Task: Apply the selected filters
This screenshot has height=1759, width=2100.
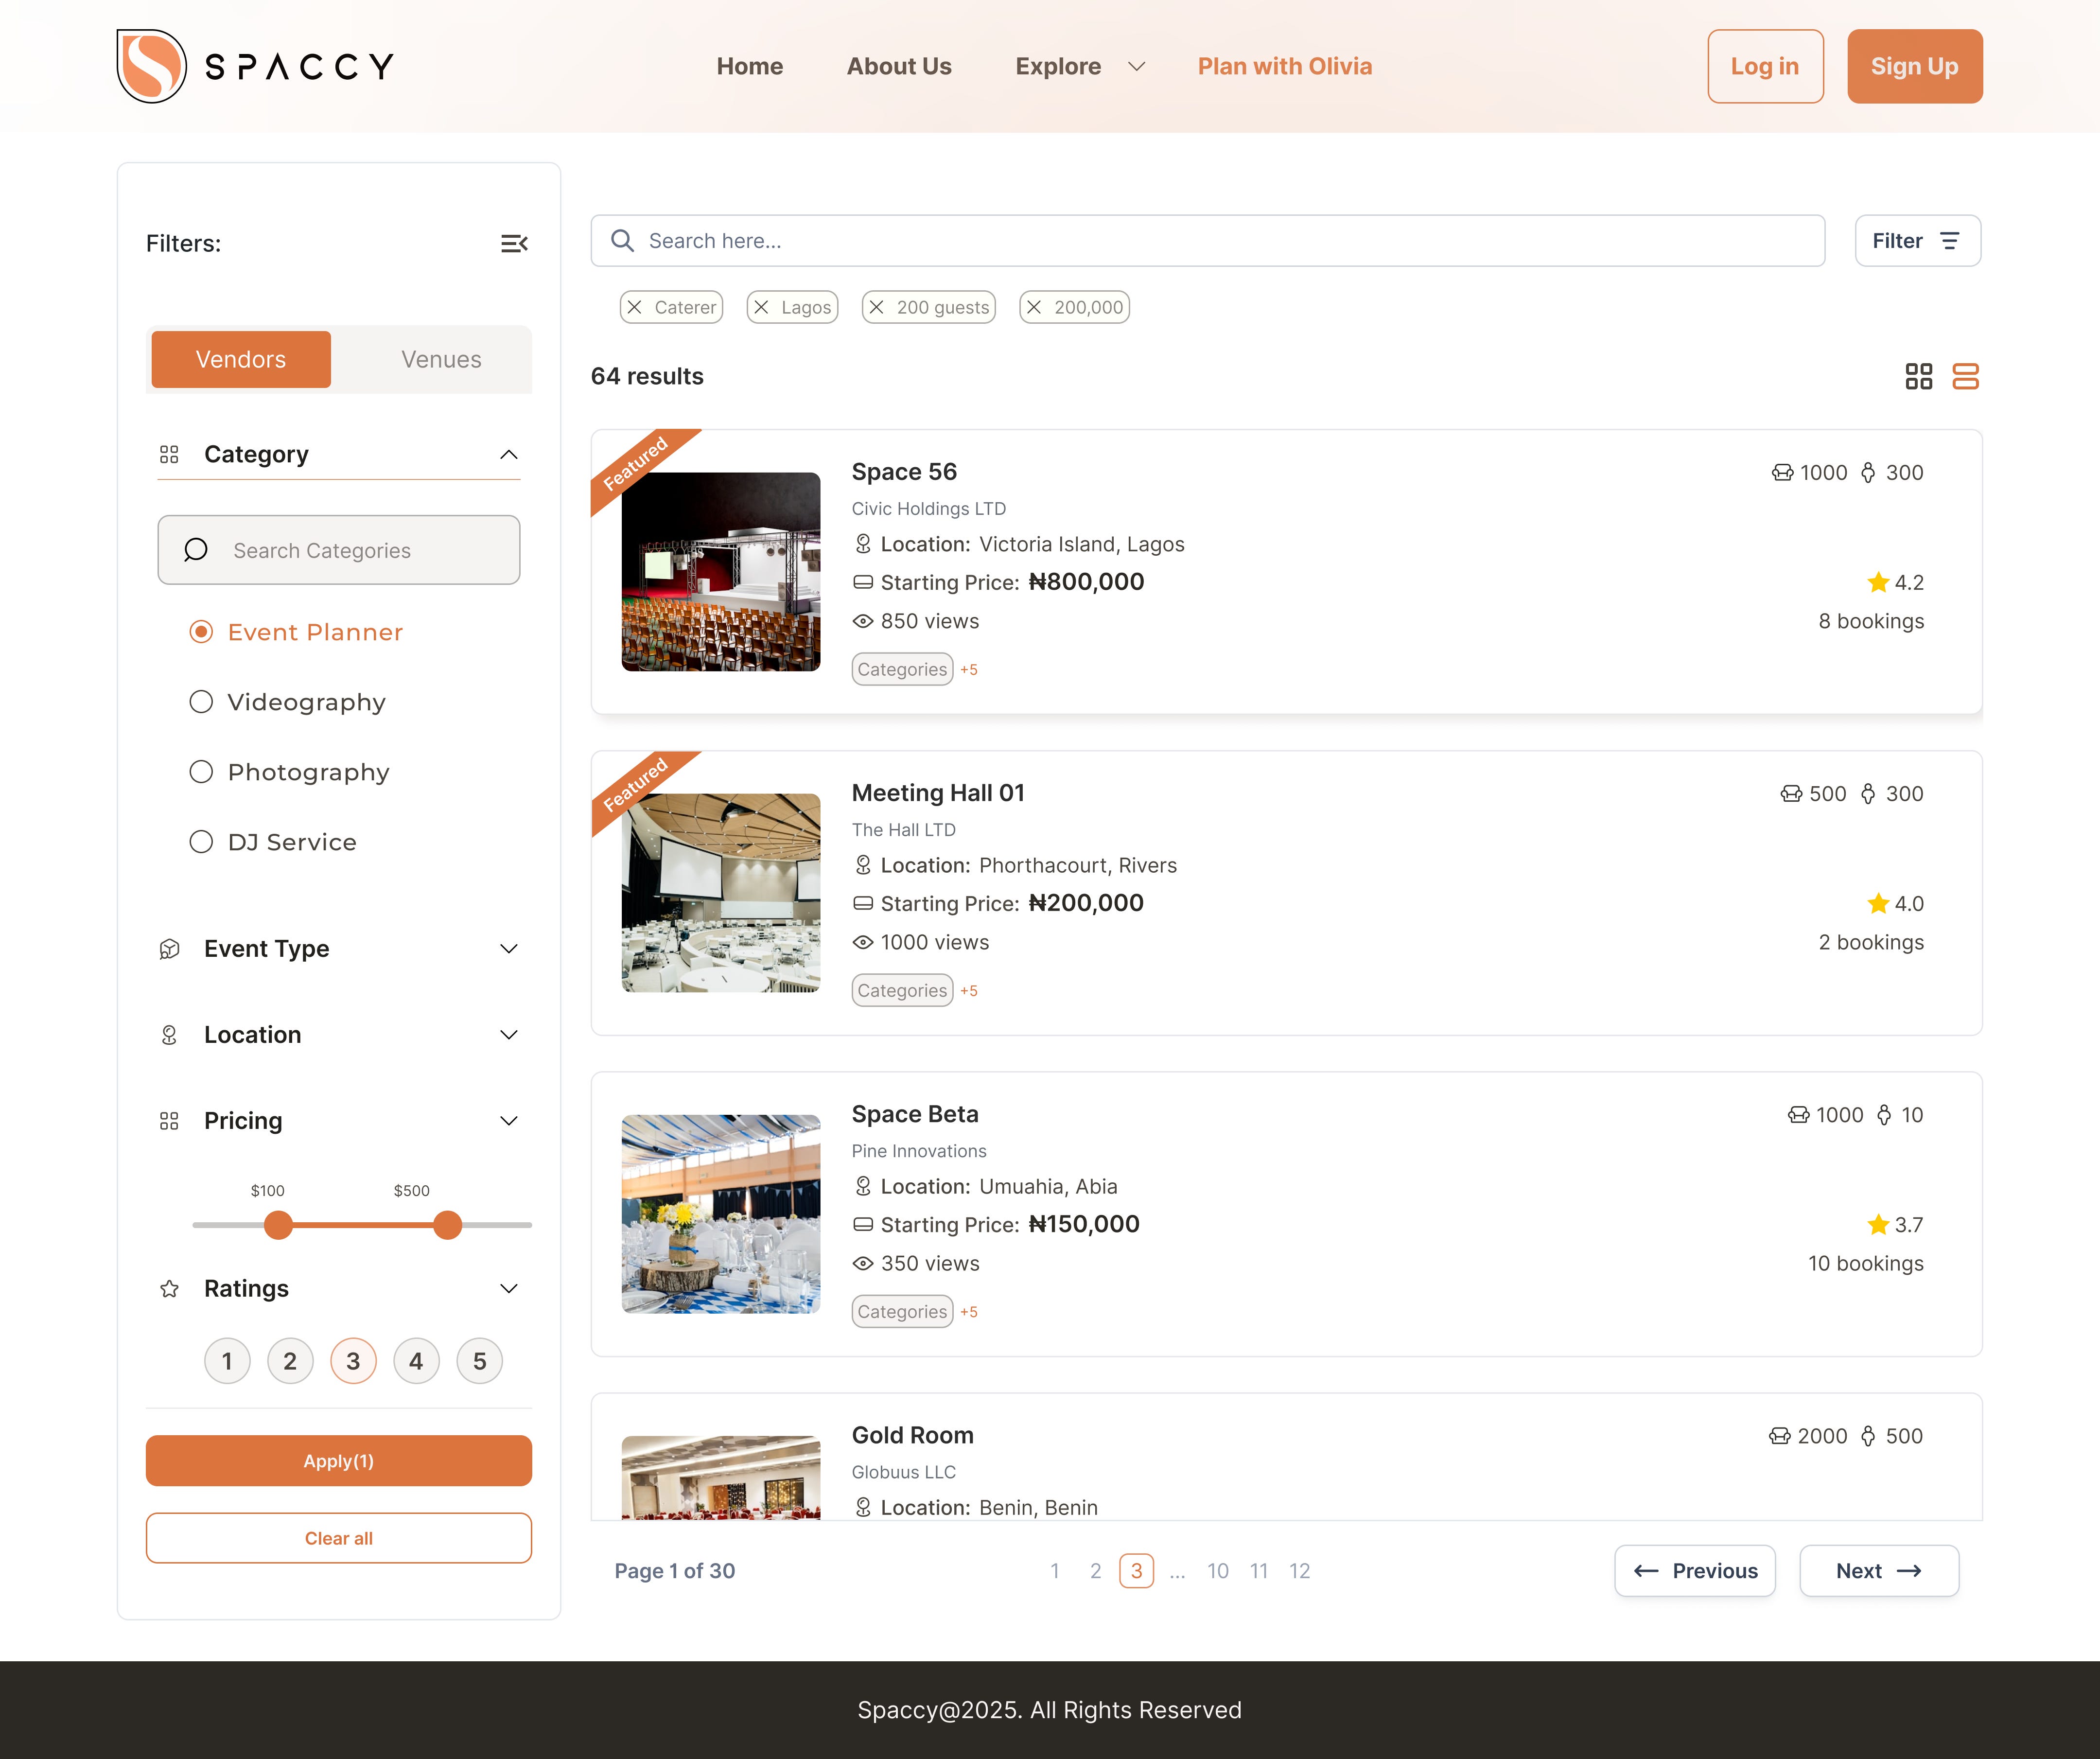Action: point(339,1461)
